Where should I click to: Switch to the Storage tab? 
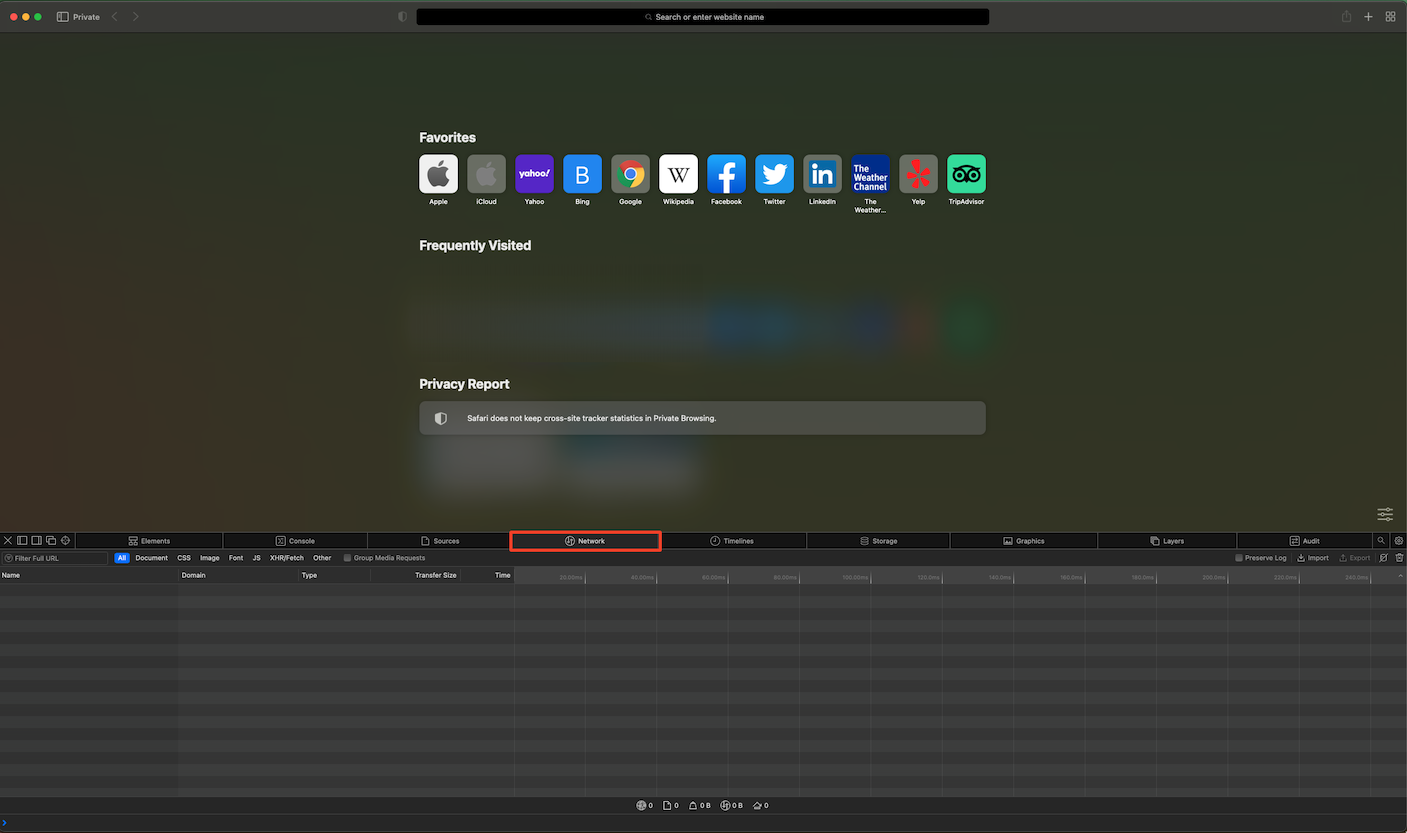click(x=878, y=541)
